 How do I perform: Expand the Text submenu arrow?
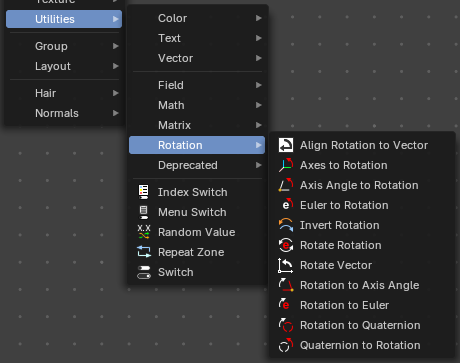258,38
